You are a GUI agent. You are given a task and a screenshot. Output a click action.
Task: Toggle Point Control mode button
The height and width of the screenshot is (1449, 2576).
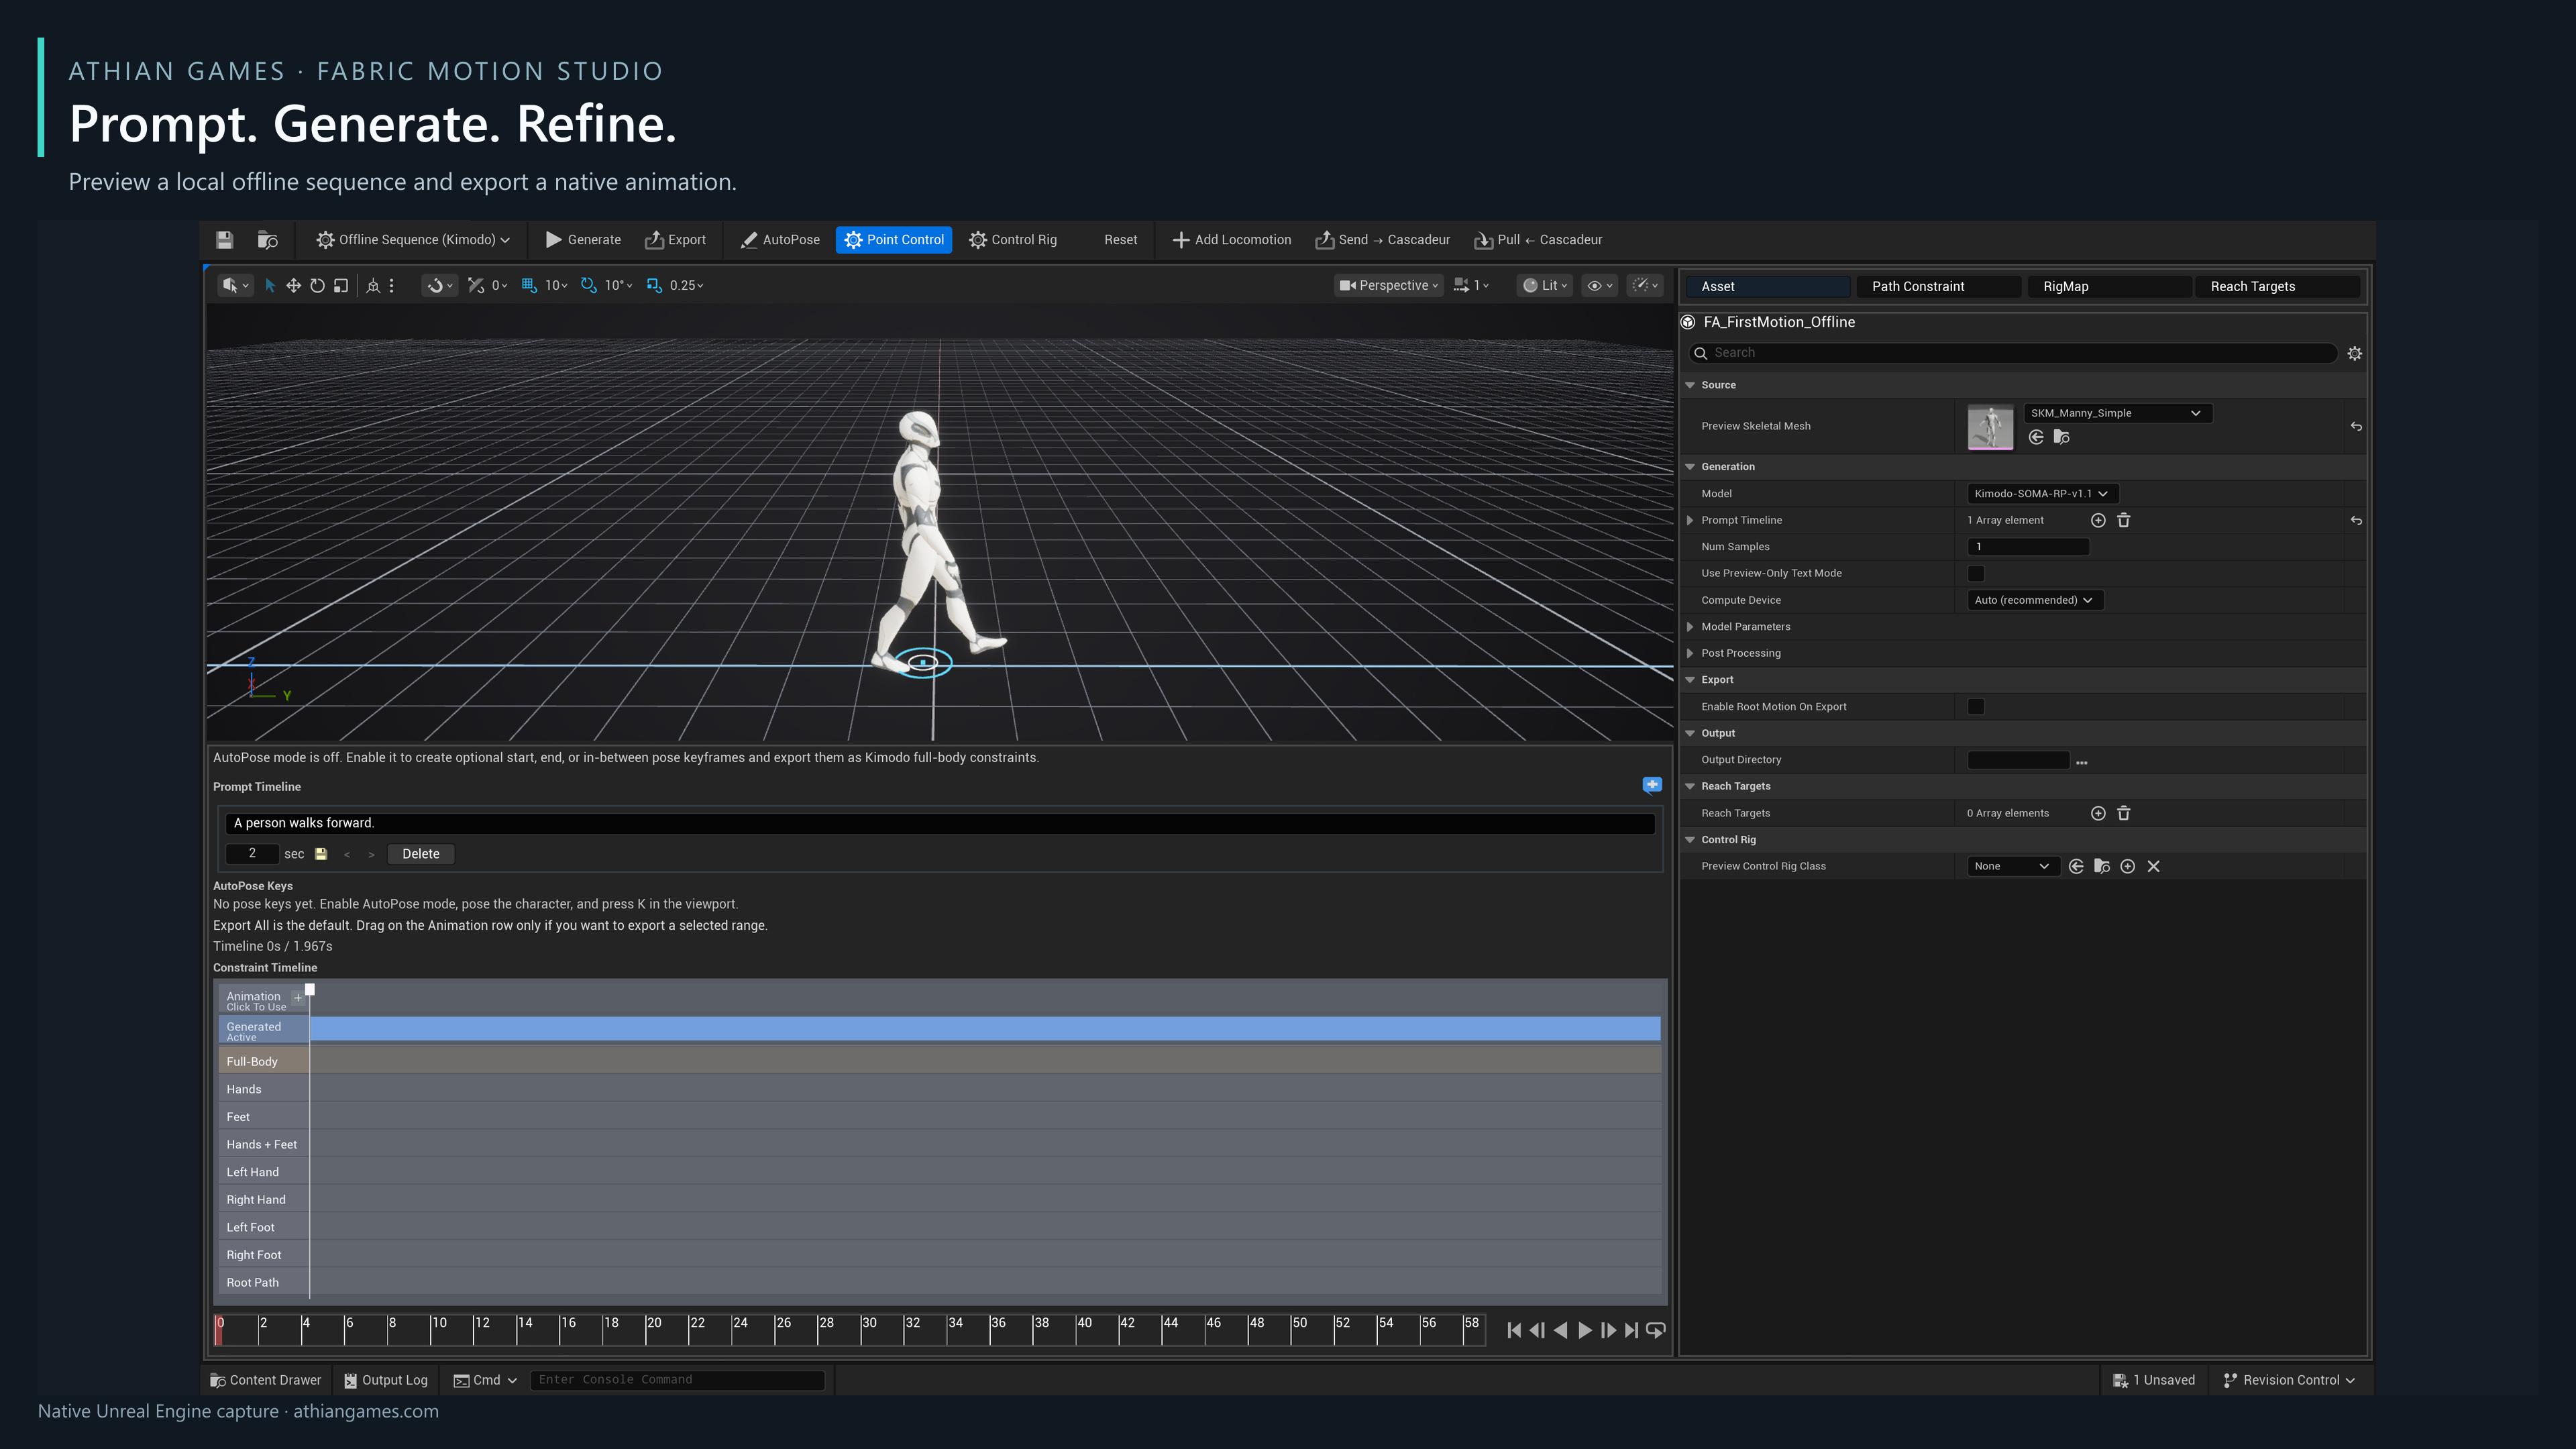tap(894, 240)
